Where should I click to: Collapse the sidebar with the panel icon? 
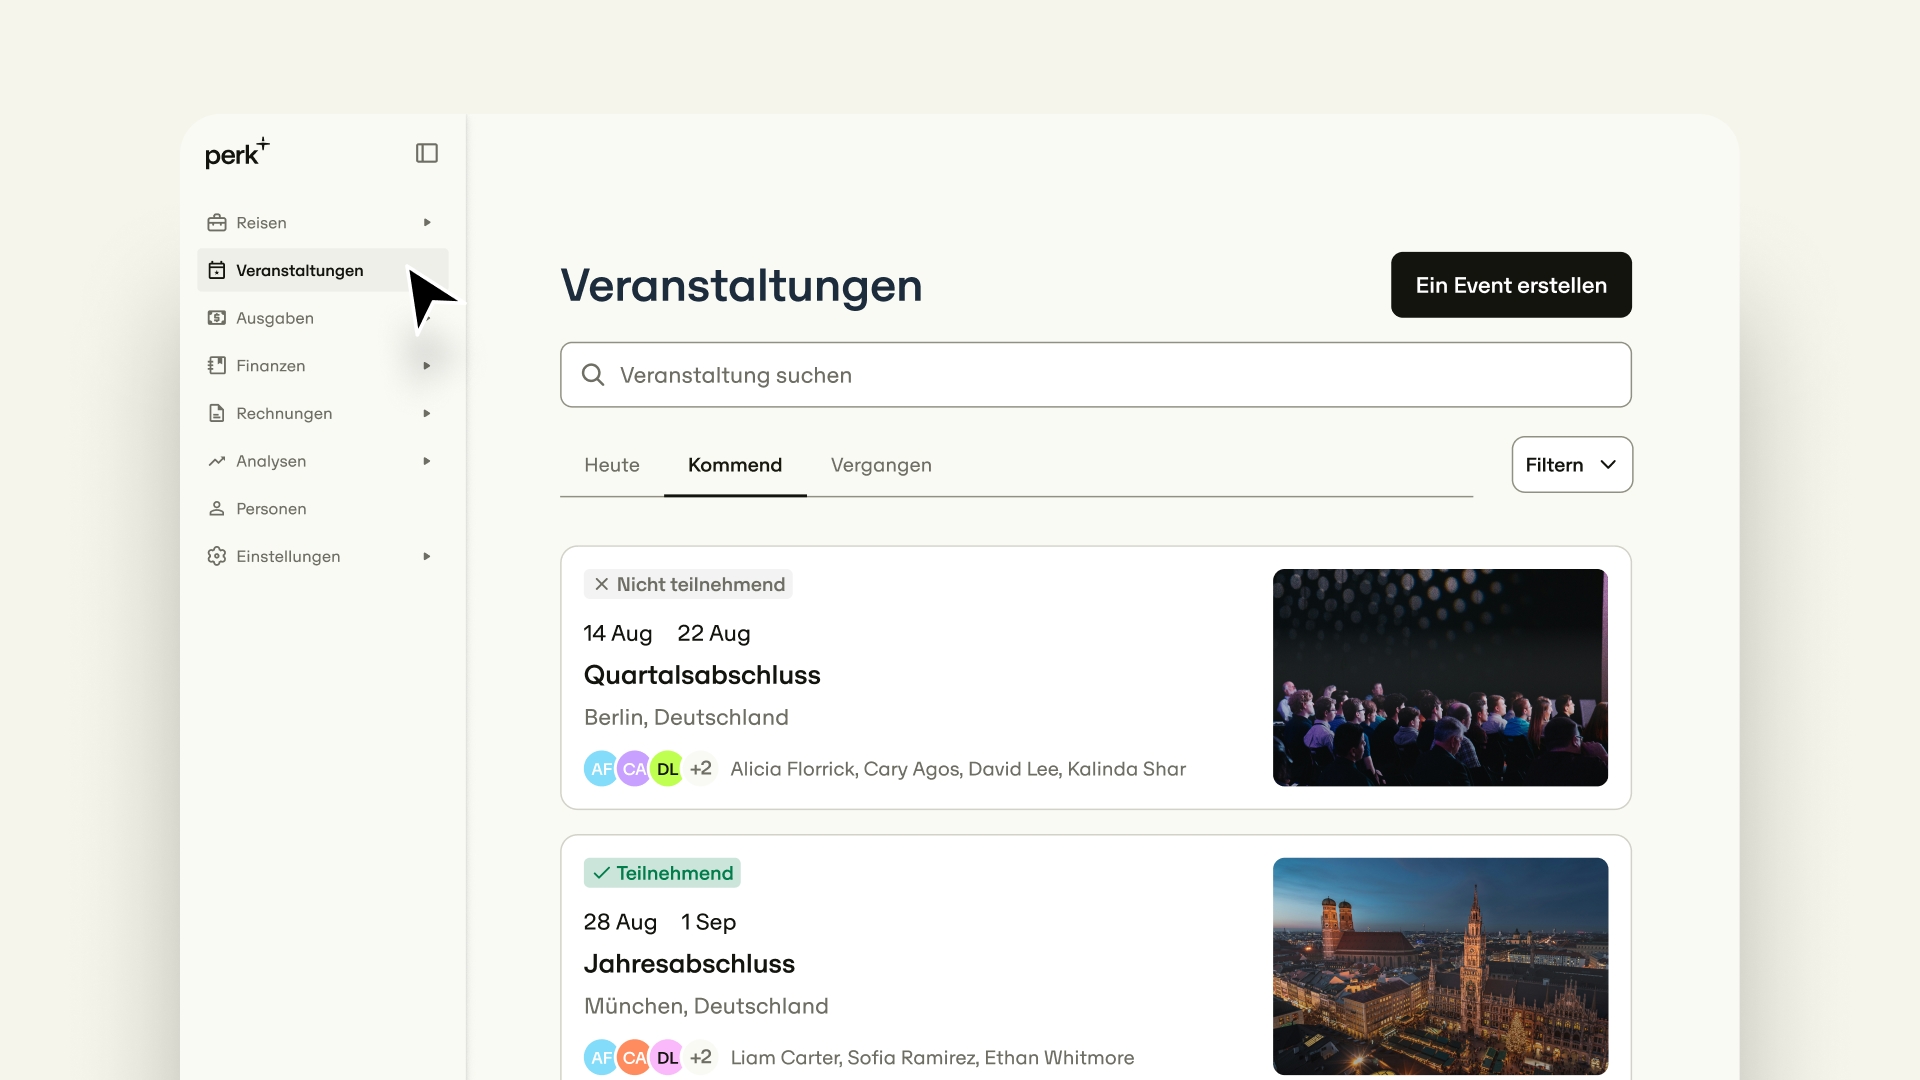point(427,153)
